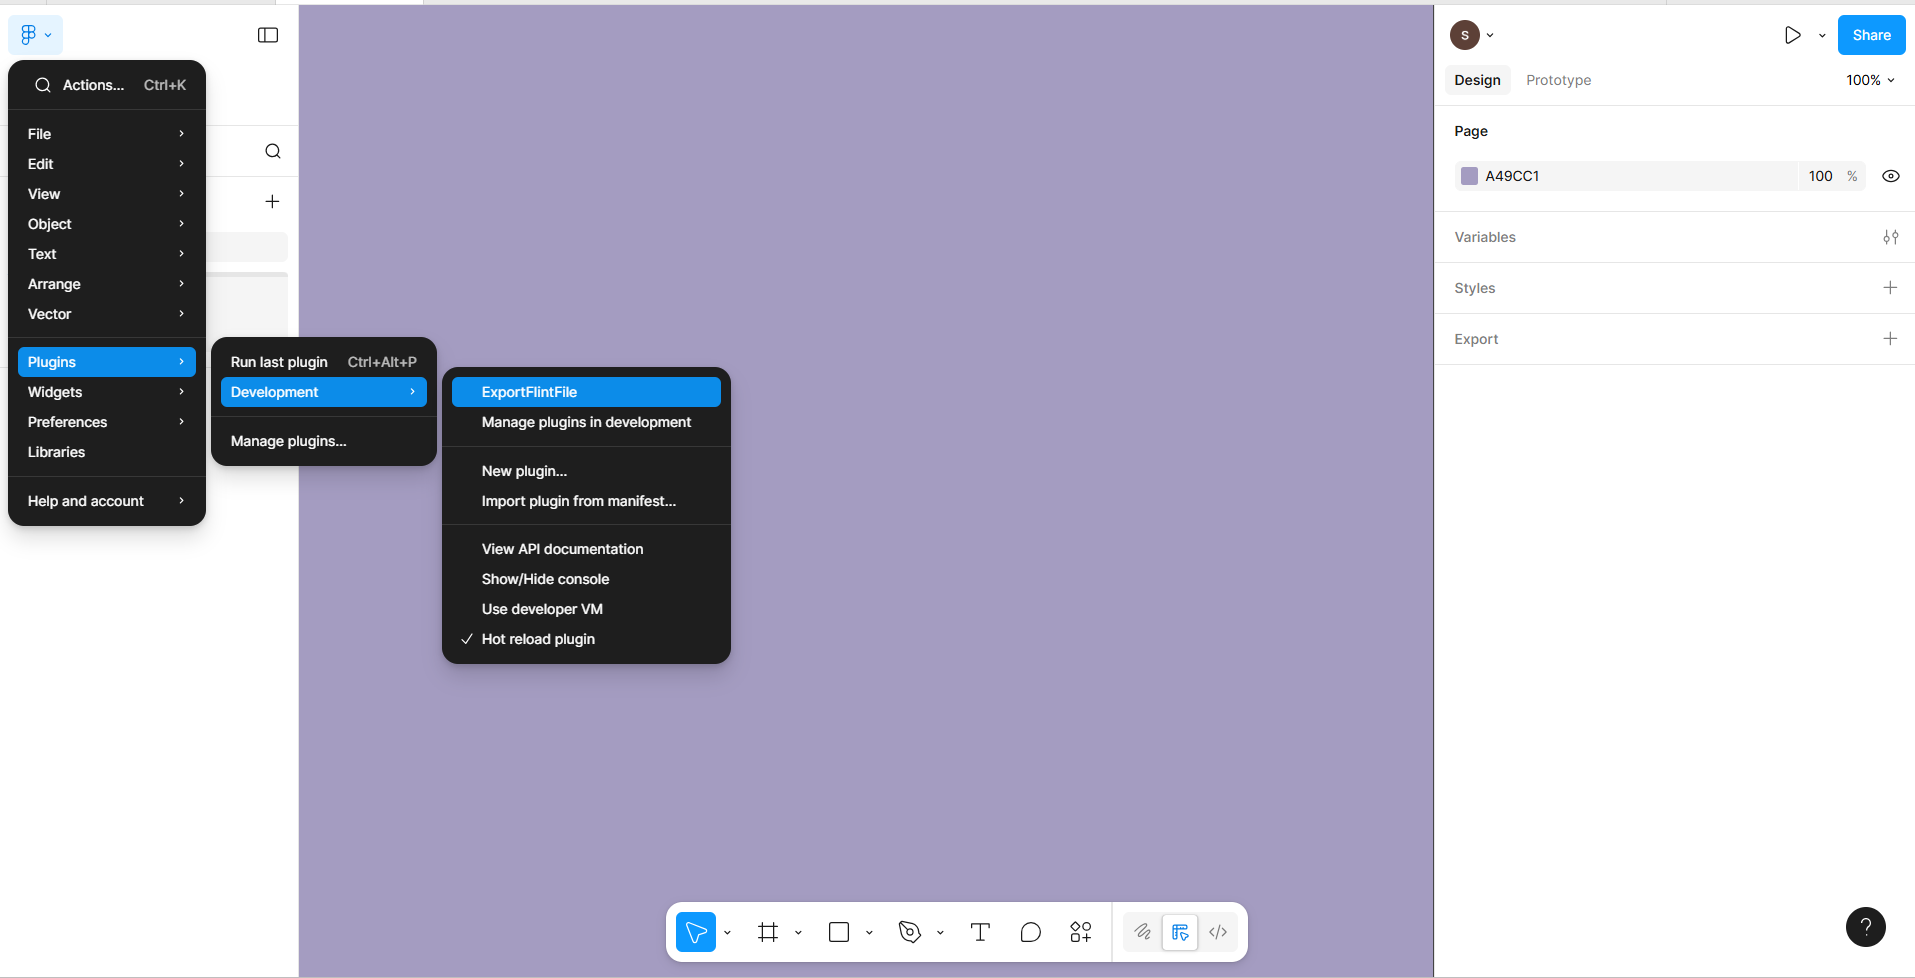Toggle Use developer VM option

click(586, 609)
